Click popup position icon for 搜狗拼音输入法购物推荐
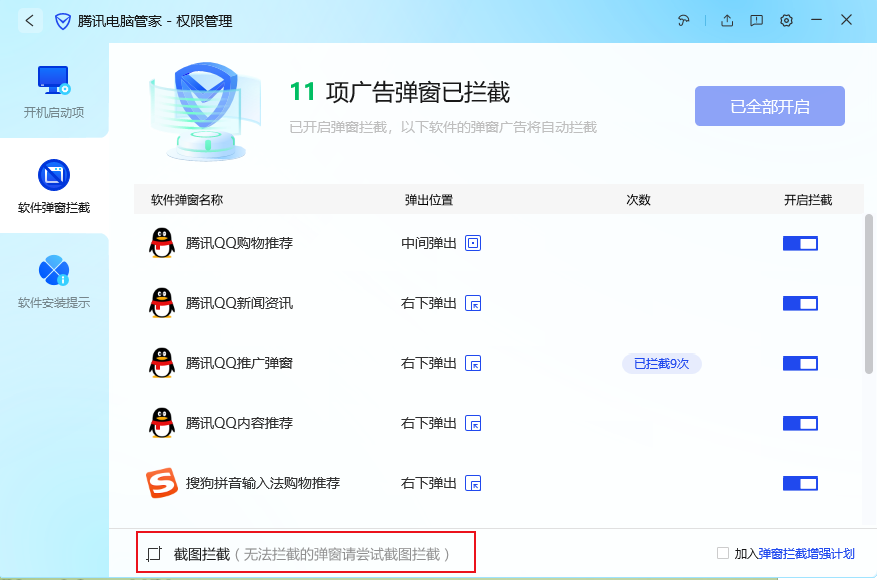This screenshot has height=580, width=877. coord(473,483)
